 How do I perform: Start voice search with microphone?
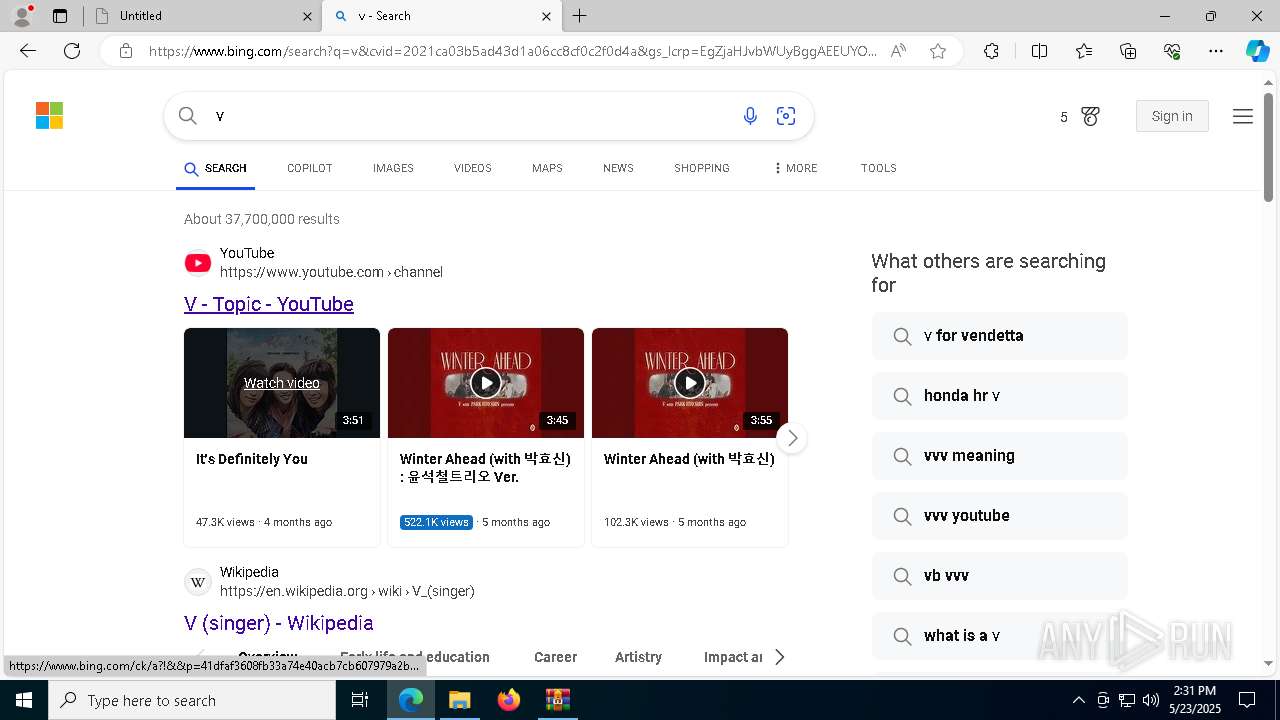tap(750, 116)
